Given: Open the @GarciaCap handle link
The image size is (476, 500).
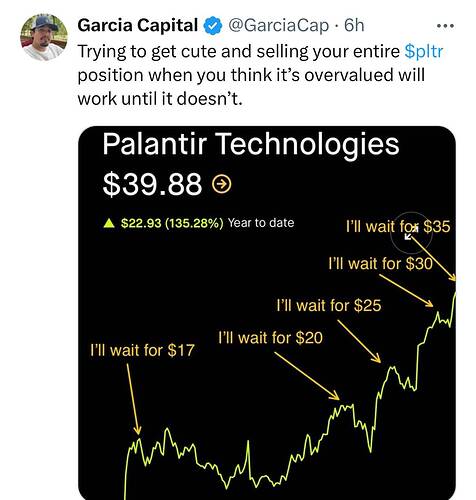Looking at the screenshot, I should (x=278, y=26).
